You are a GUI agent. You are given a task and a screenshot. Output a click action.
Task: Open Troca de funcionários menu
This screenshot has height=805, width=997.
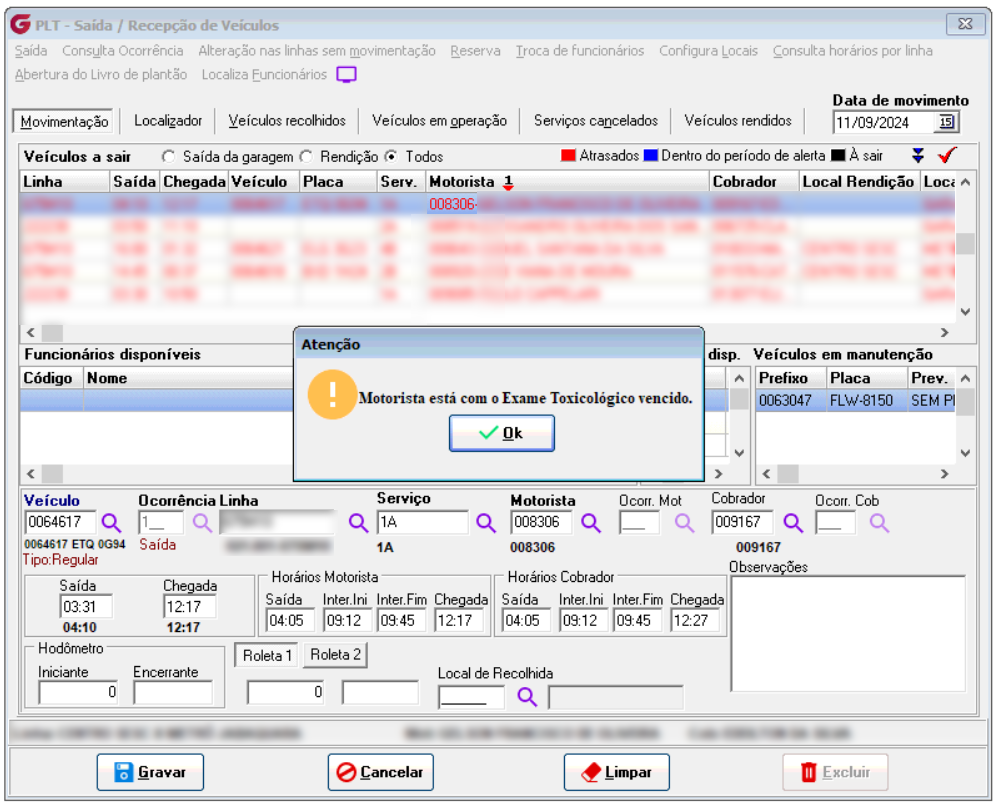(580, 51)
